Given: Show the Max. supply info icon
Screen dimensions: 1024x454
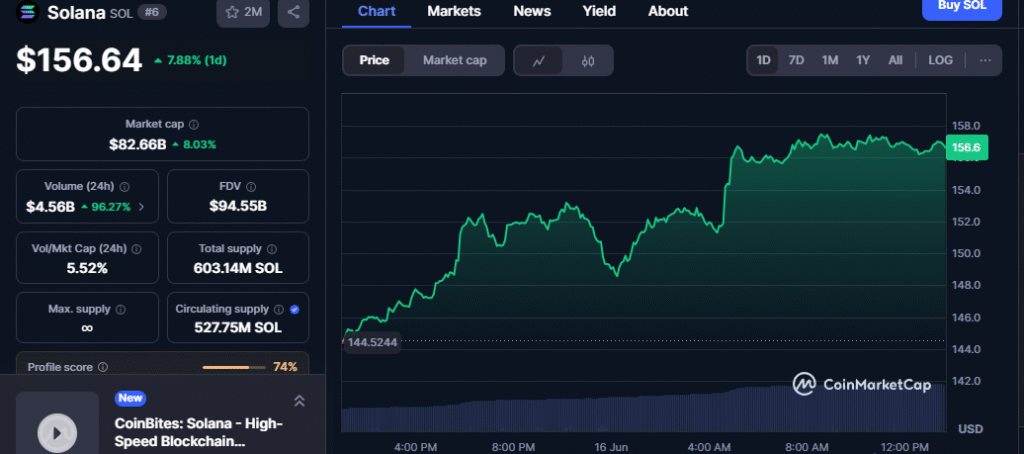Looking at the screenshot, I should (x=121, y=309).
